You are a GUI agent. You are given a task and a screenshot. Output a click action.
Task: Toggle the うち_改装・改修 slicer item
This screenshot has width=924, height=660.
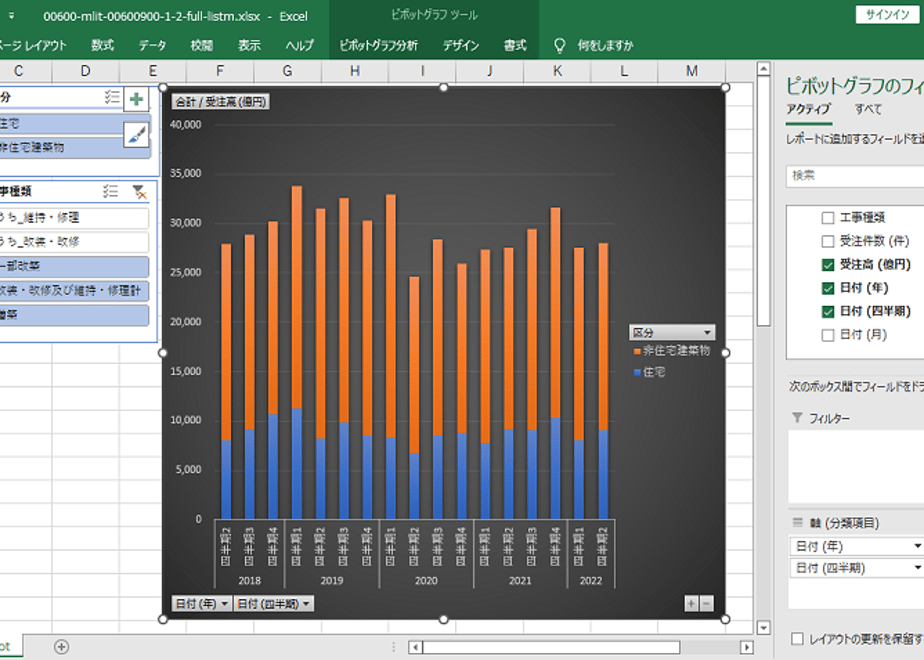click(x=74, y=242)
